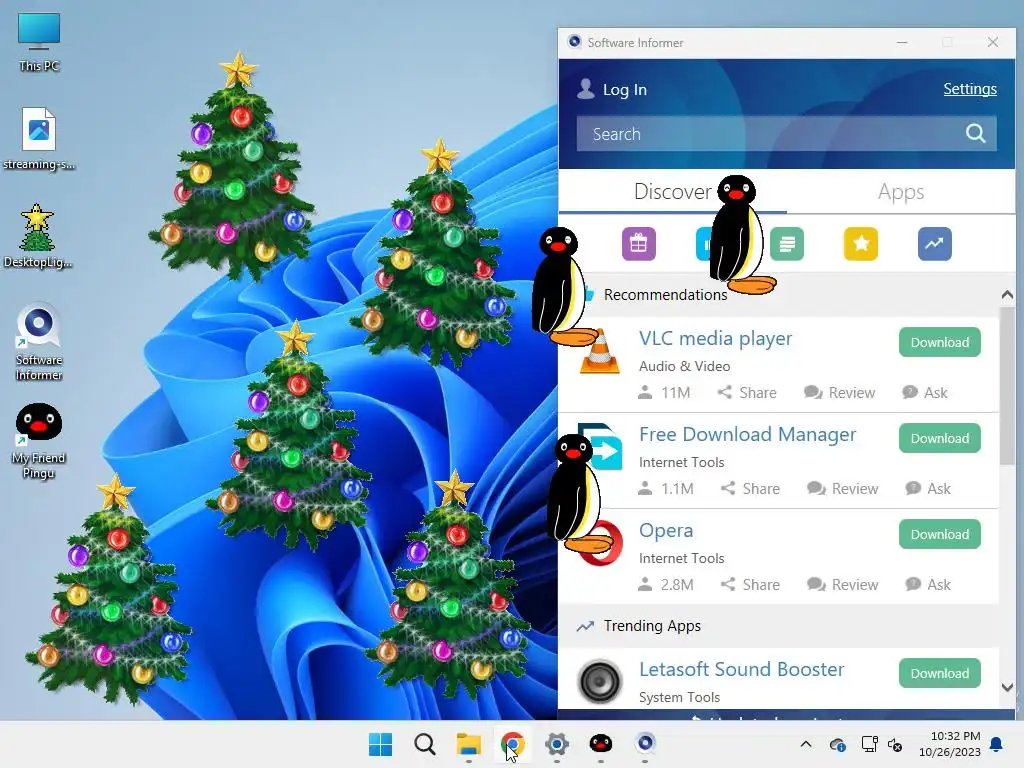The image size is (1024, 768).
Task: Open File Explorer from the taskbar
Action: (468, 744)
